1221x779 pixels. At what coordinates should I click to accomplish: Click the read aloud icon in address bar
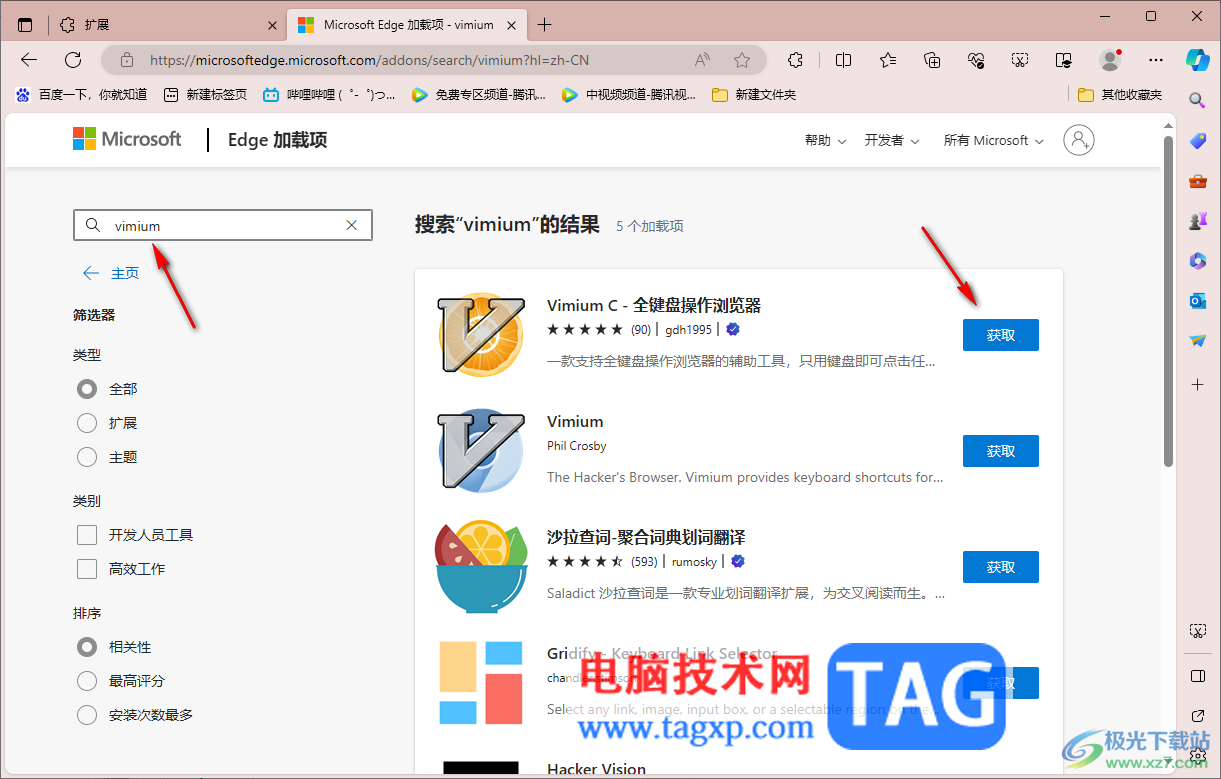(702, 60)
